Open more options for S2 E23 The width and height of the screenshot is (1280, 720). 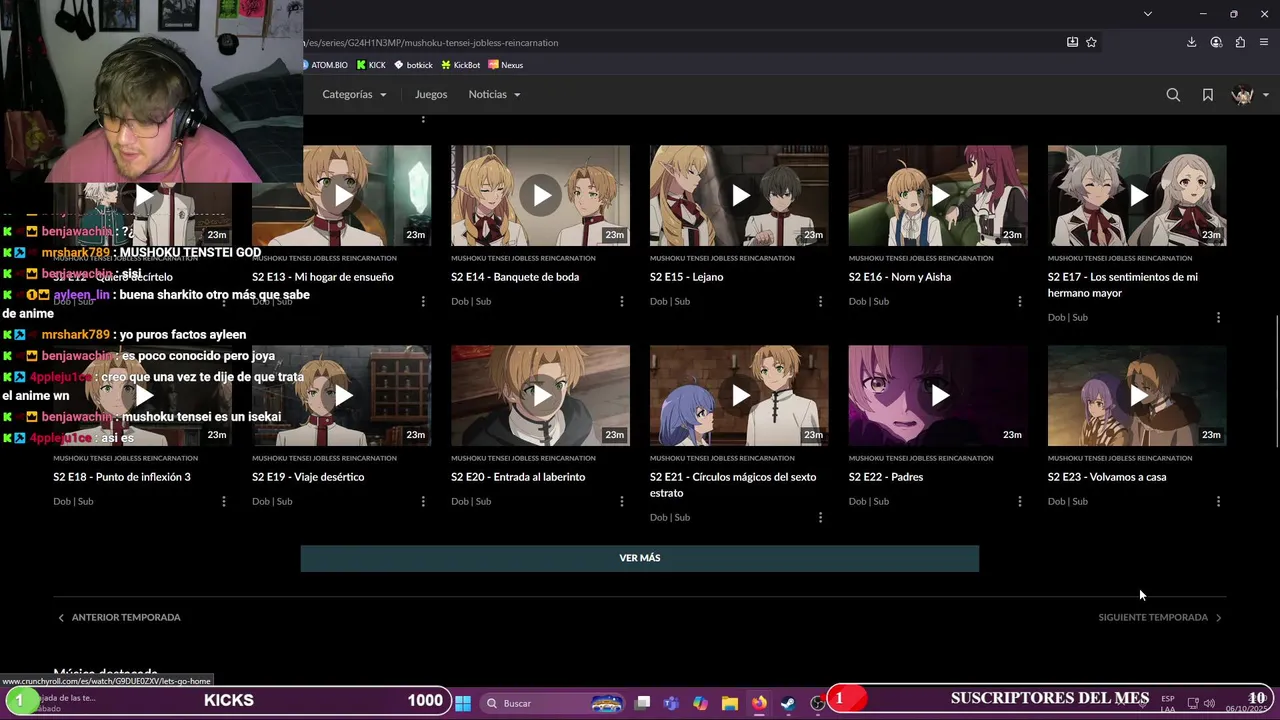pos(1218,501)
